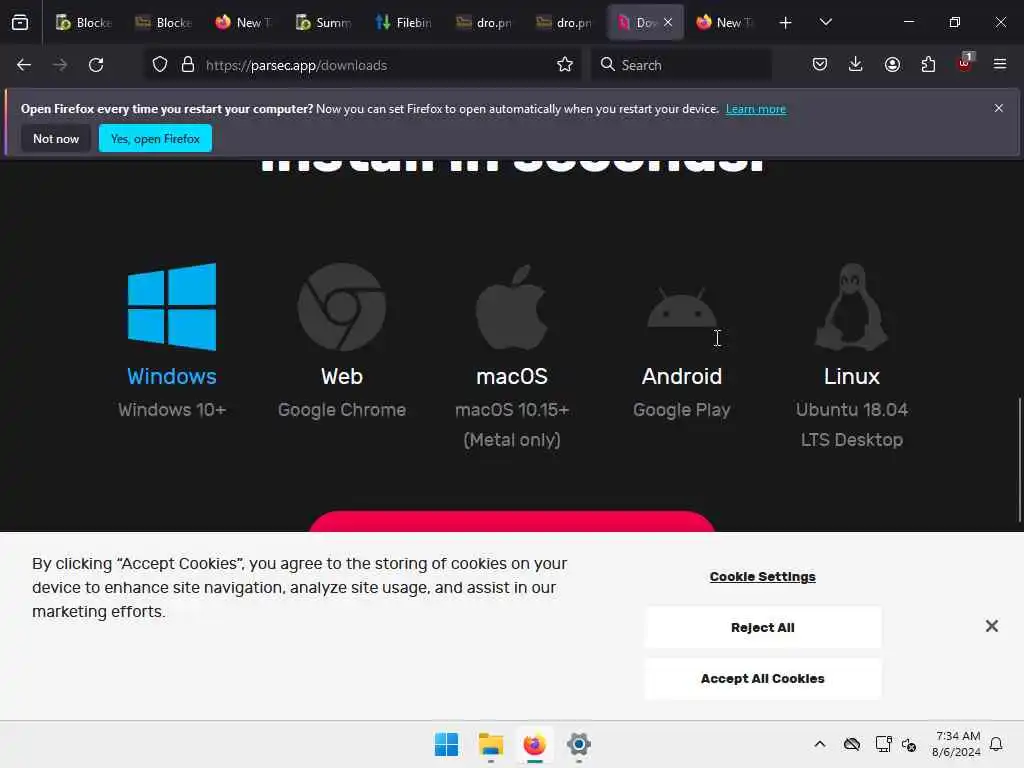The image size is (1024, 768).
Task: Click Reject All cookies button
Action: click(763, 628)
